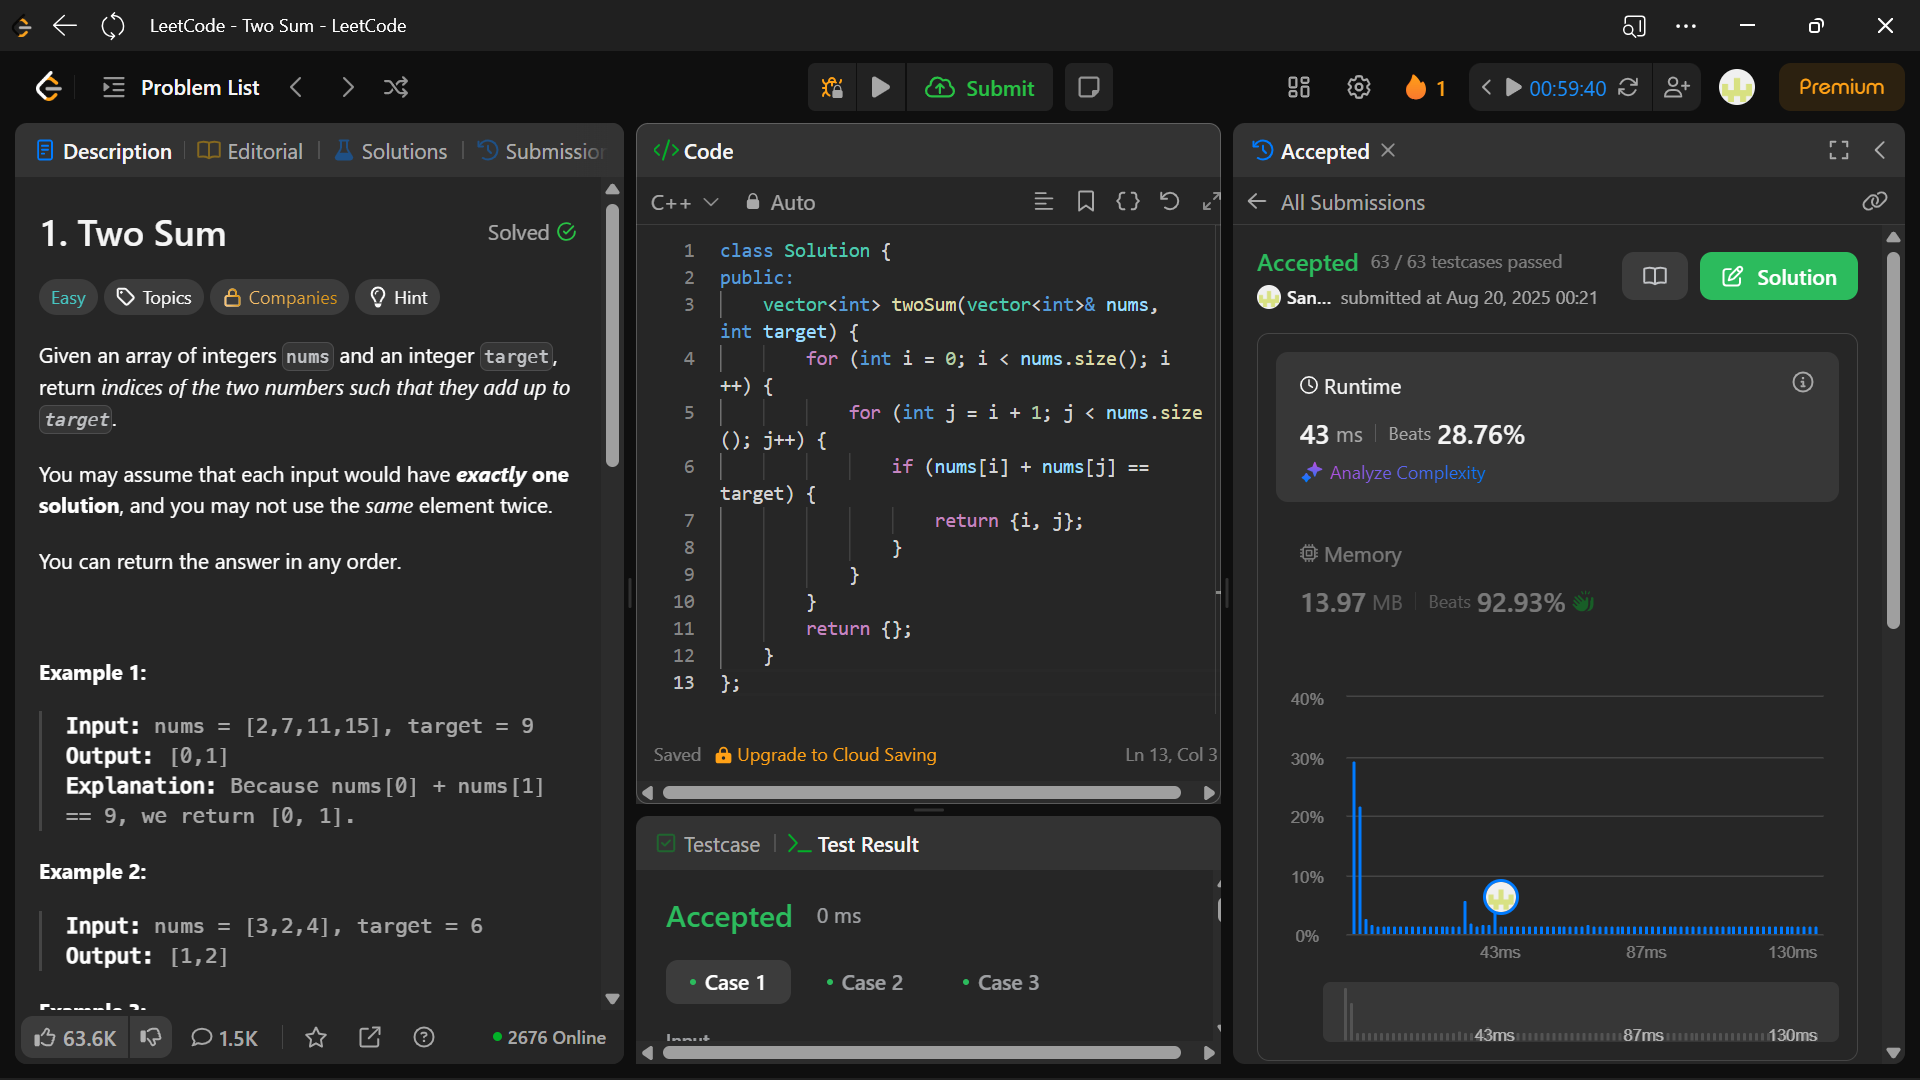Select the Case 2 test tab
The height and width of the screenshot is (1080, 1920).
pyautogui.click(x=864, y=983)
